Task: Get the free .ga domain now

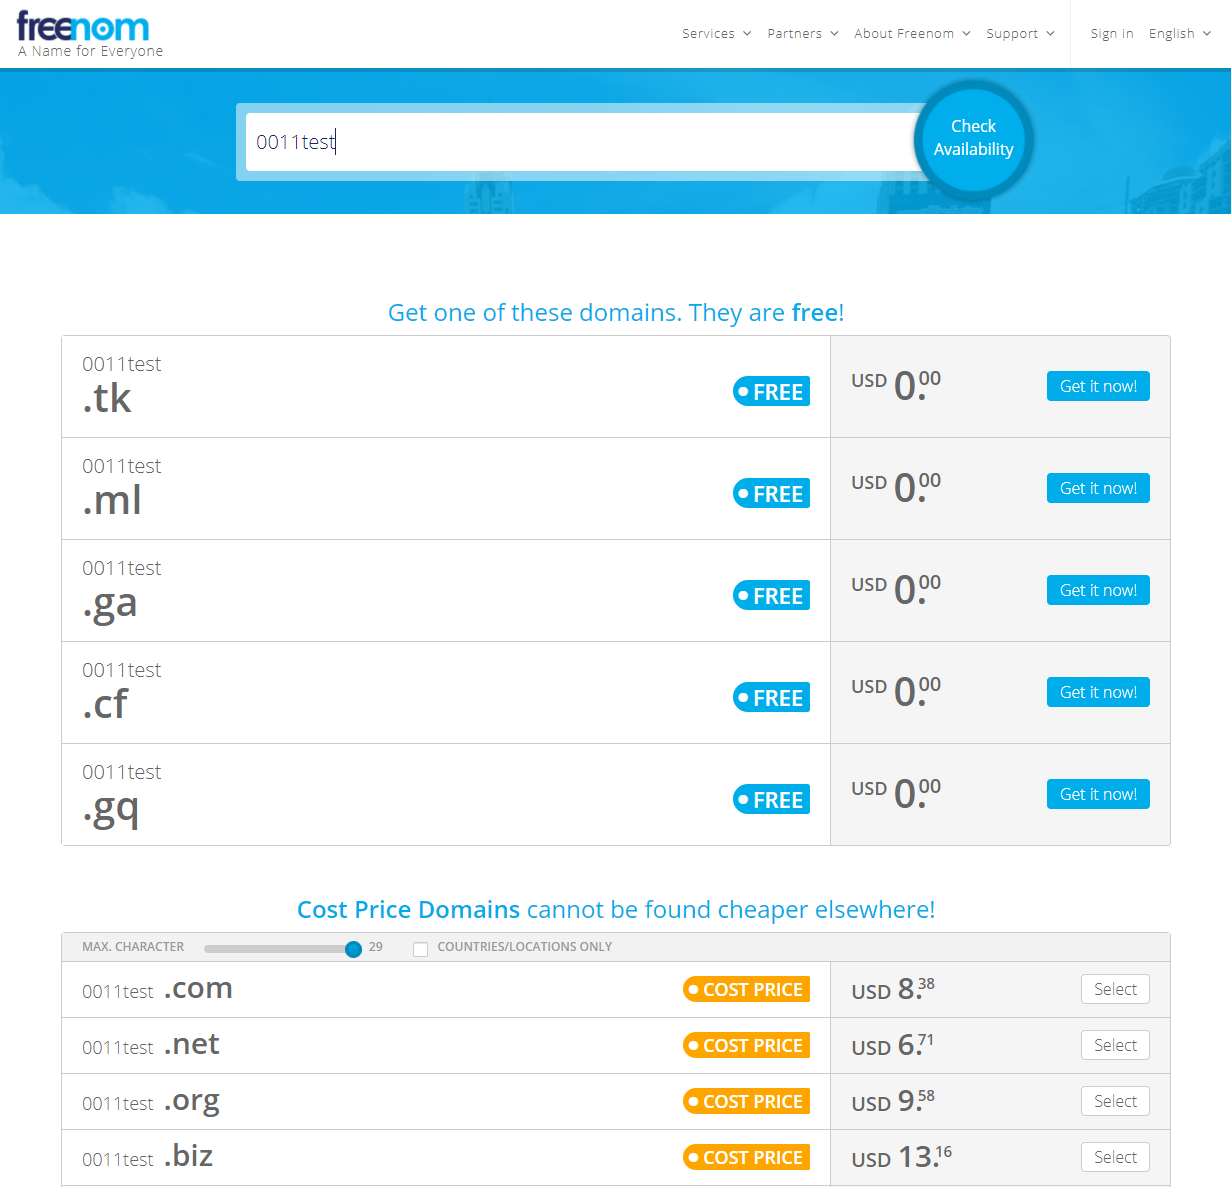Action: (x=1098, y=590)
